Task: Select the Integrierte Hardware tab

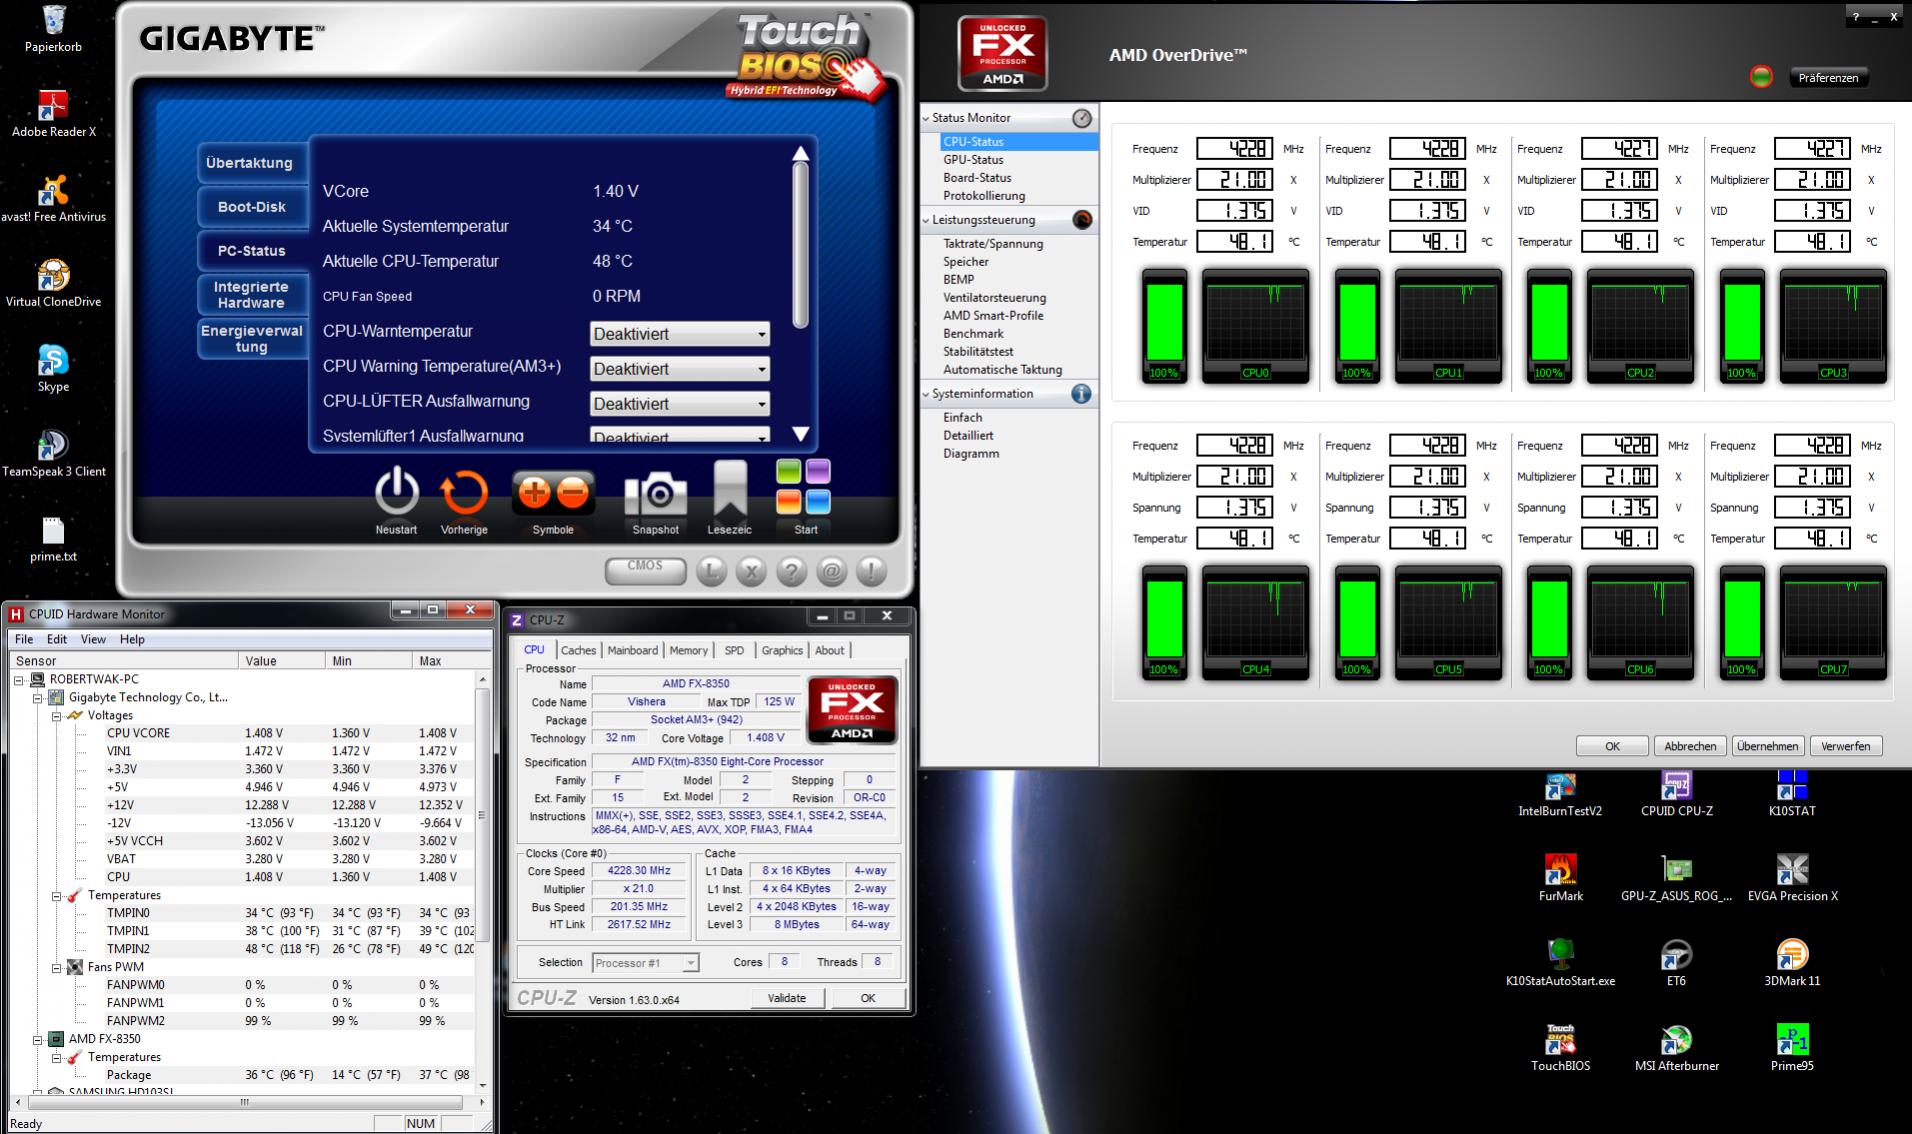Action: (x=251, y=295)
